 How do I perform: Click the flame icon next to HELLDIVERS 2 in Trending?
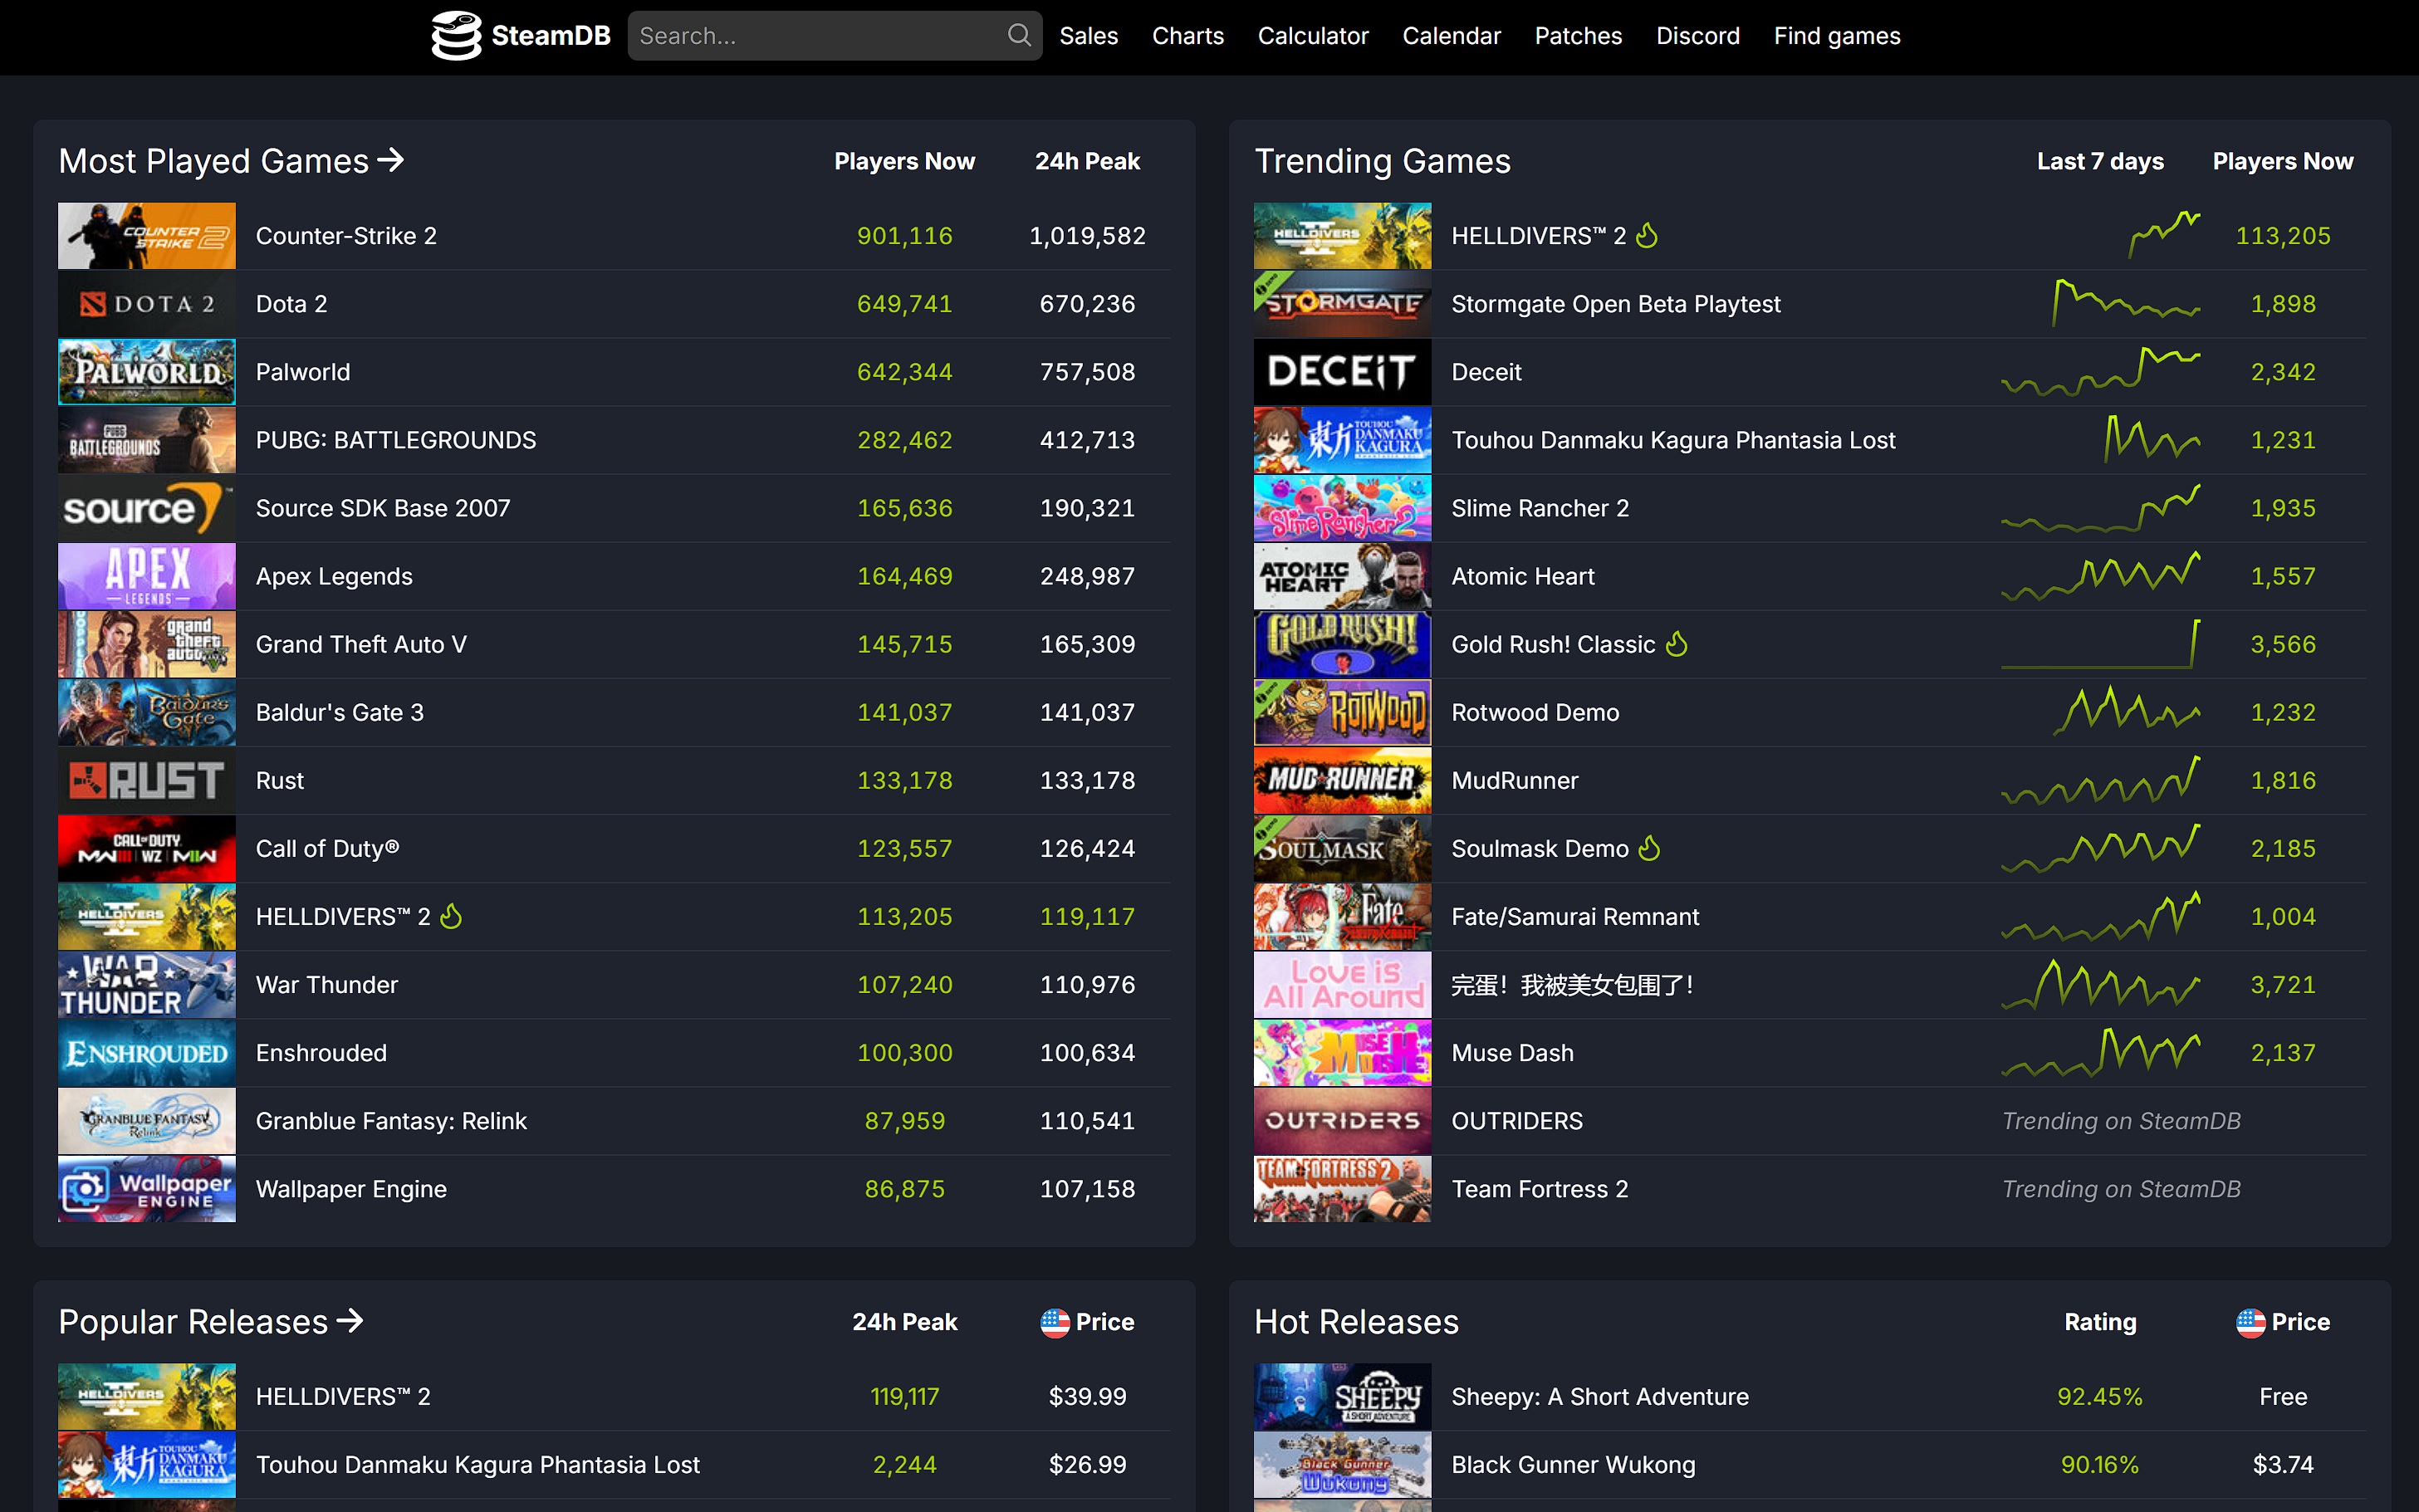1647,236
